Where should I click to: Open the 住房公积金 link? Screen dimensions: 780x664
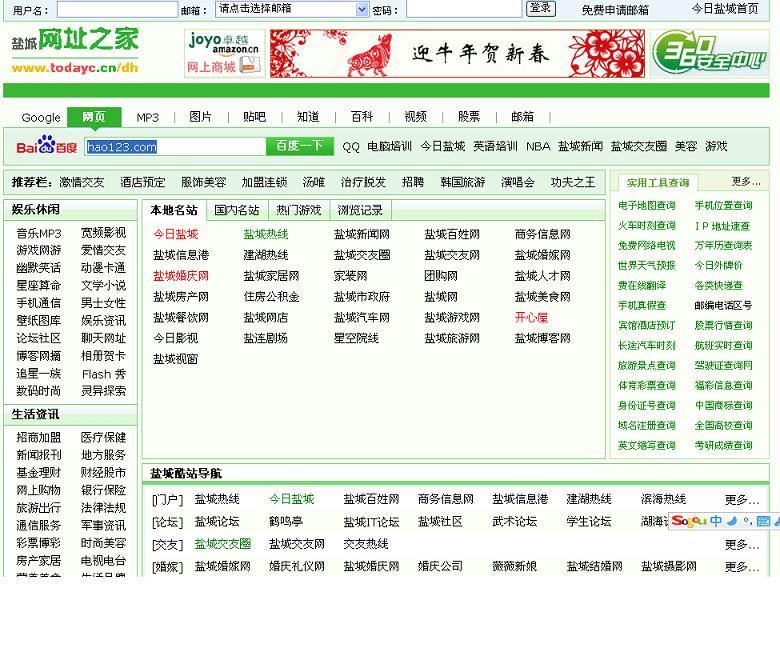click(x=271, y=297)
